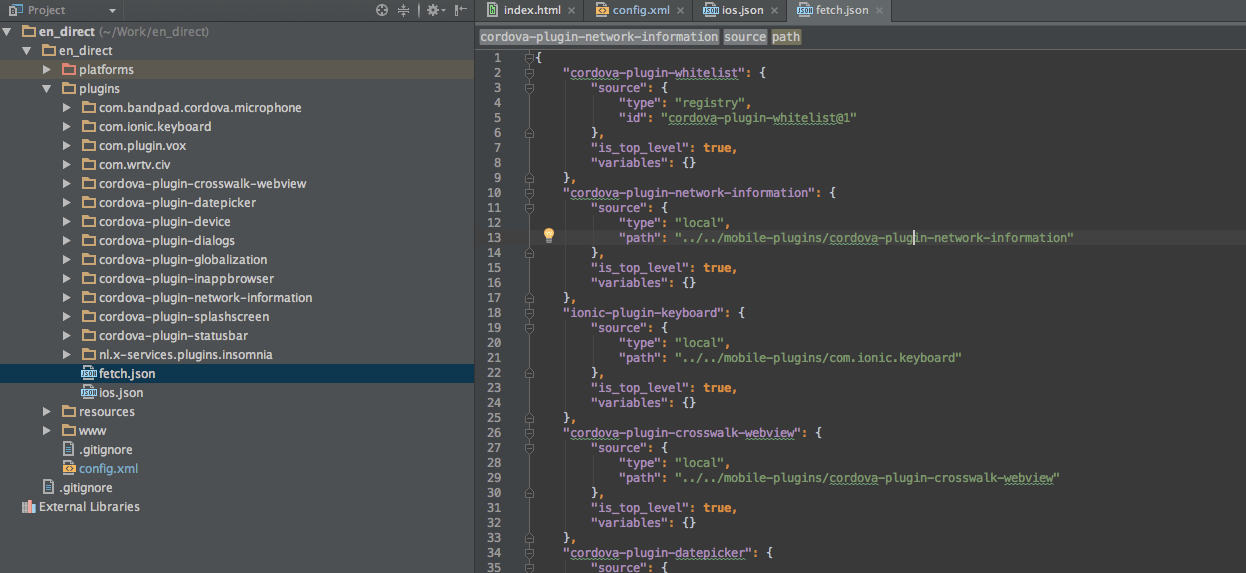Image resolution: width=1246 pixels, height=573 pixels.
Task: Click the cordova-plugin-dialogs folder icon
Action: pyautogui.click(x=89, y=241)
